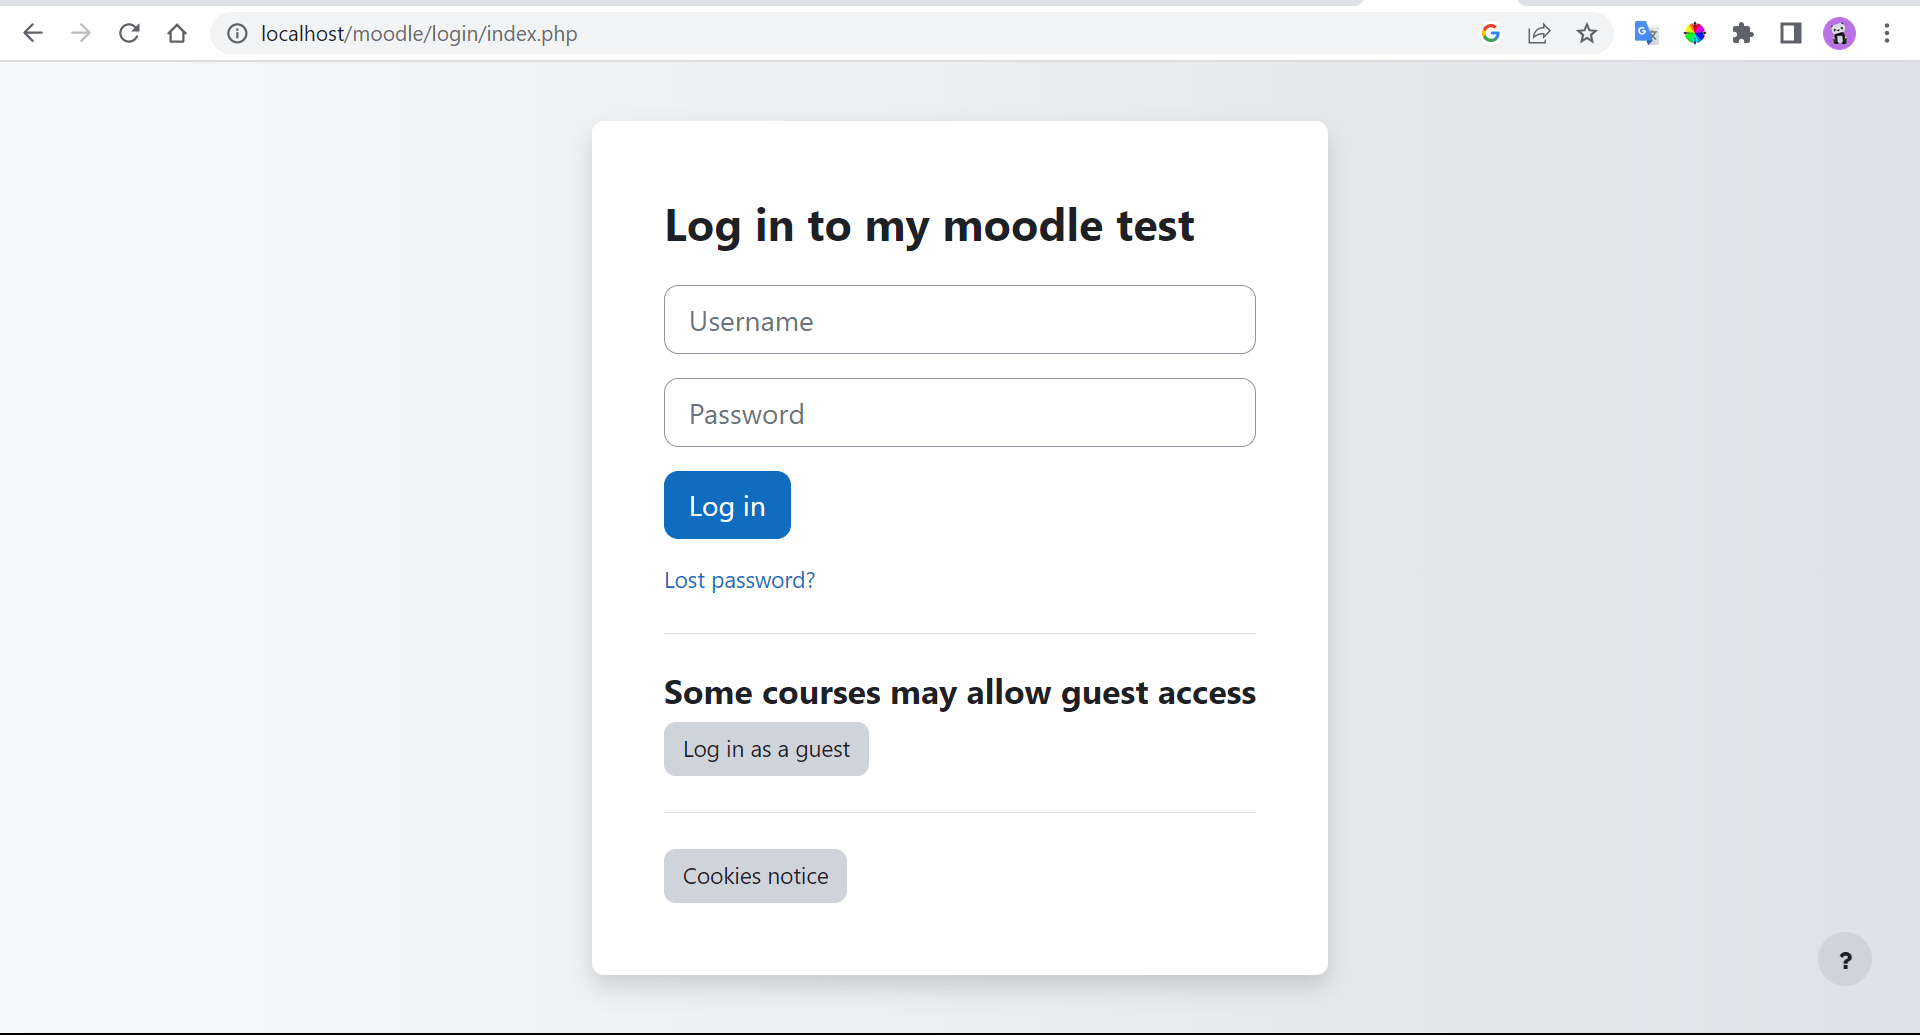Click the 'Log in to my moodle test' heading

(x=929, y=226)
